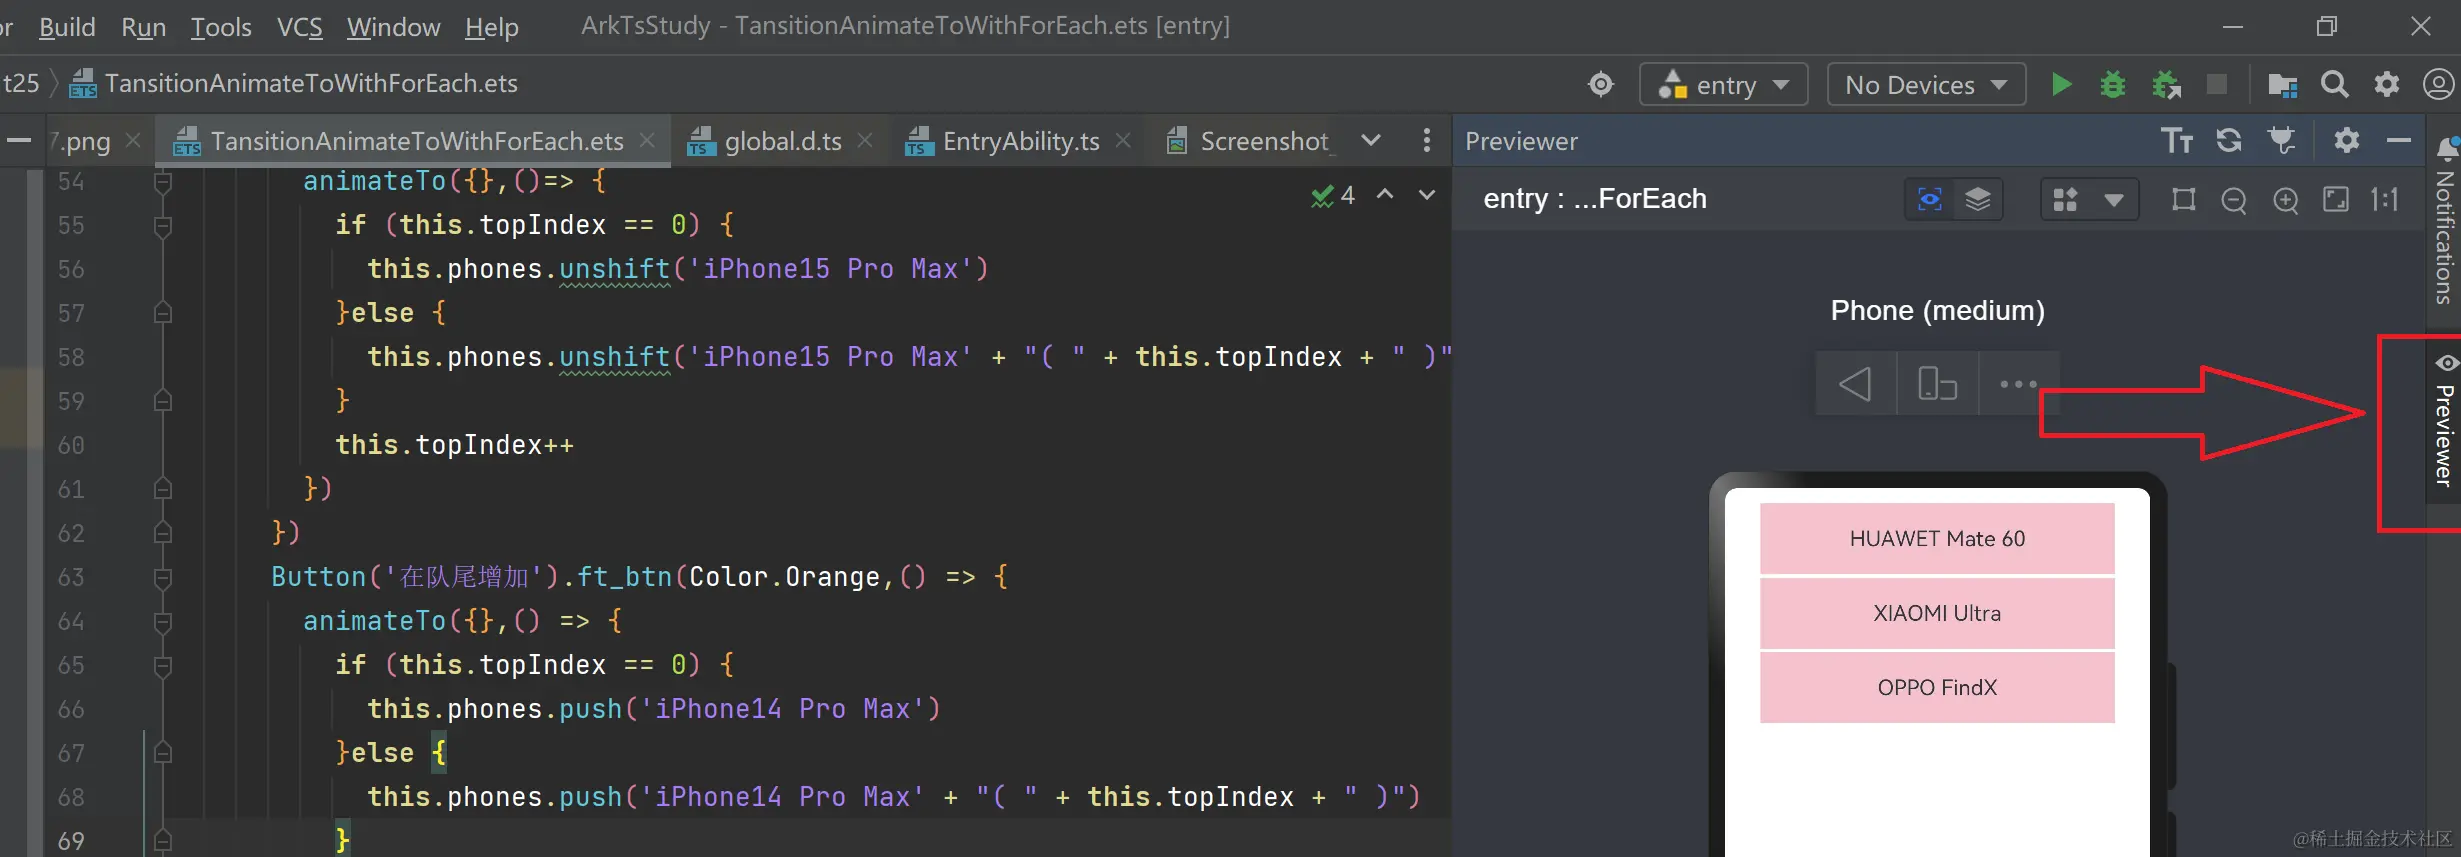The image size is (2461, 857).
Task: Click the layers stack icon in Previewer toolbar
Action: point(1978,199)
